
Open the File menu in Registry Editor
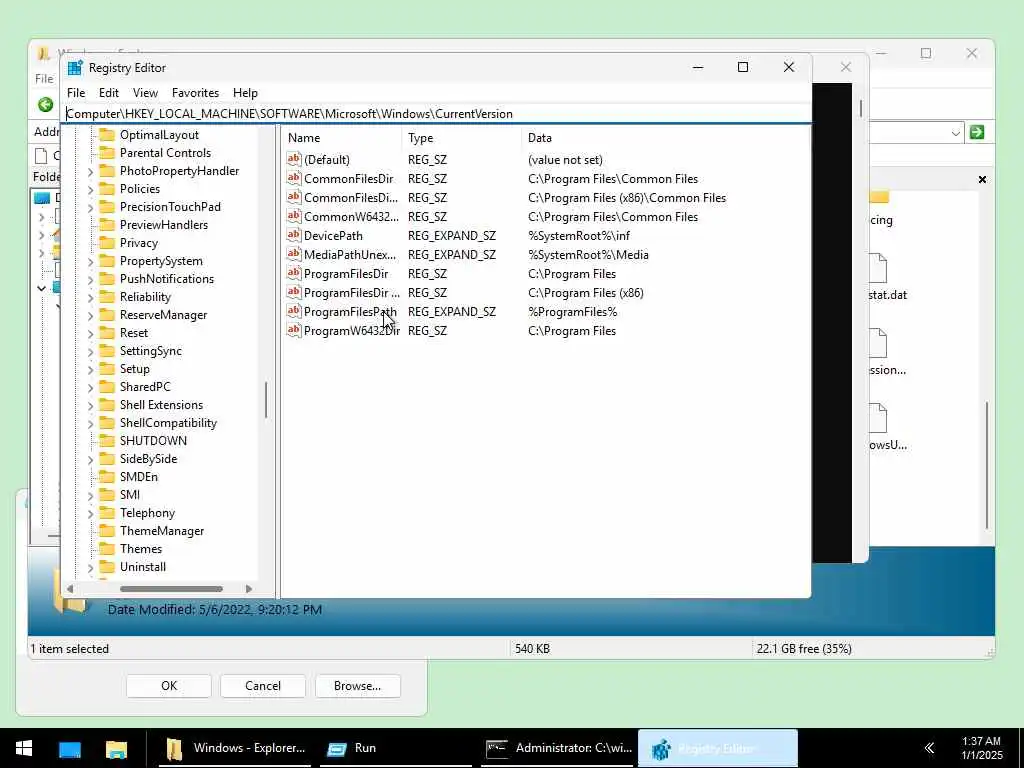point(76,93)
